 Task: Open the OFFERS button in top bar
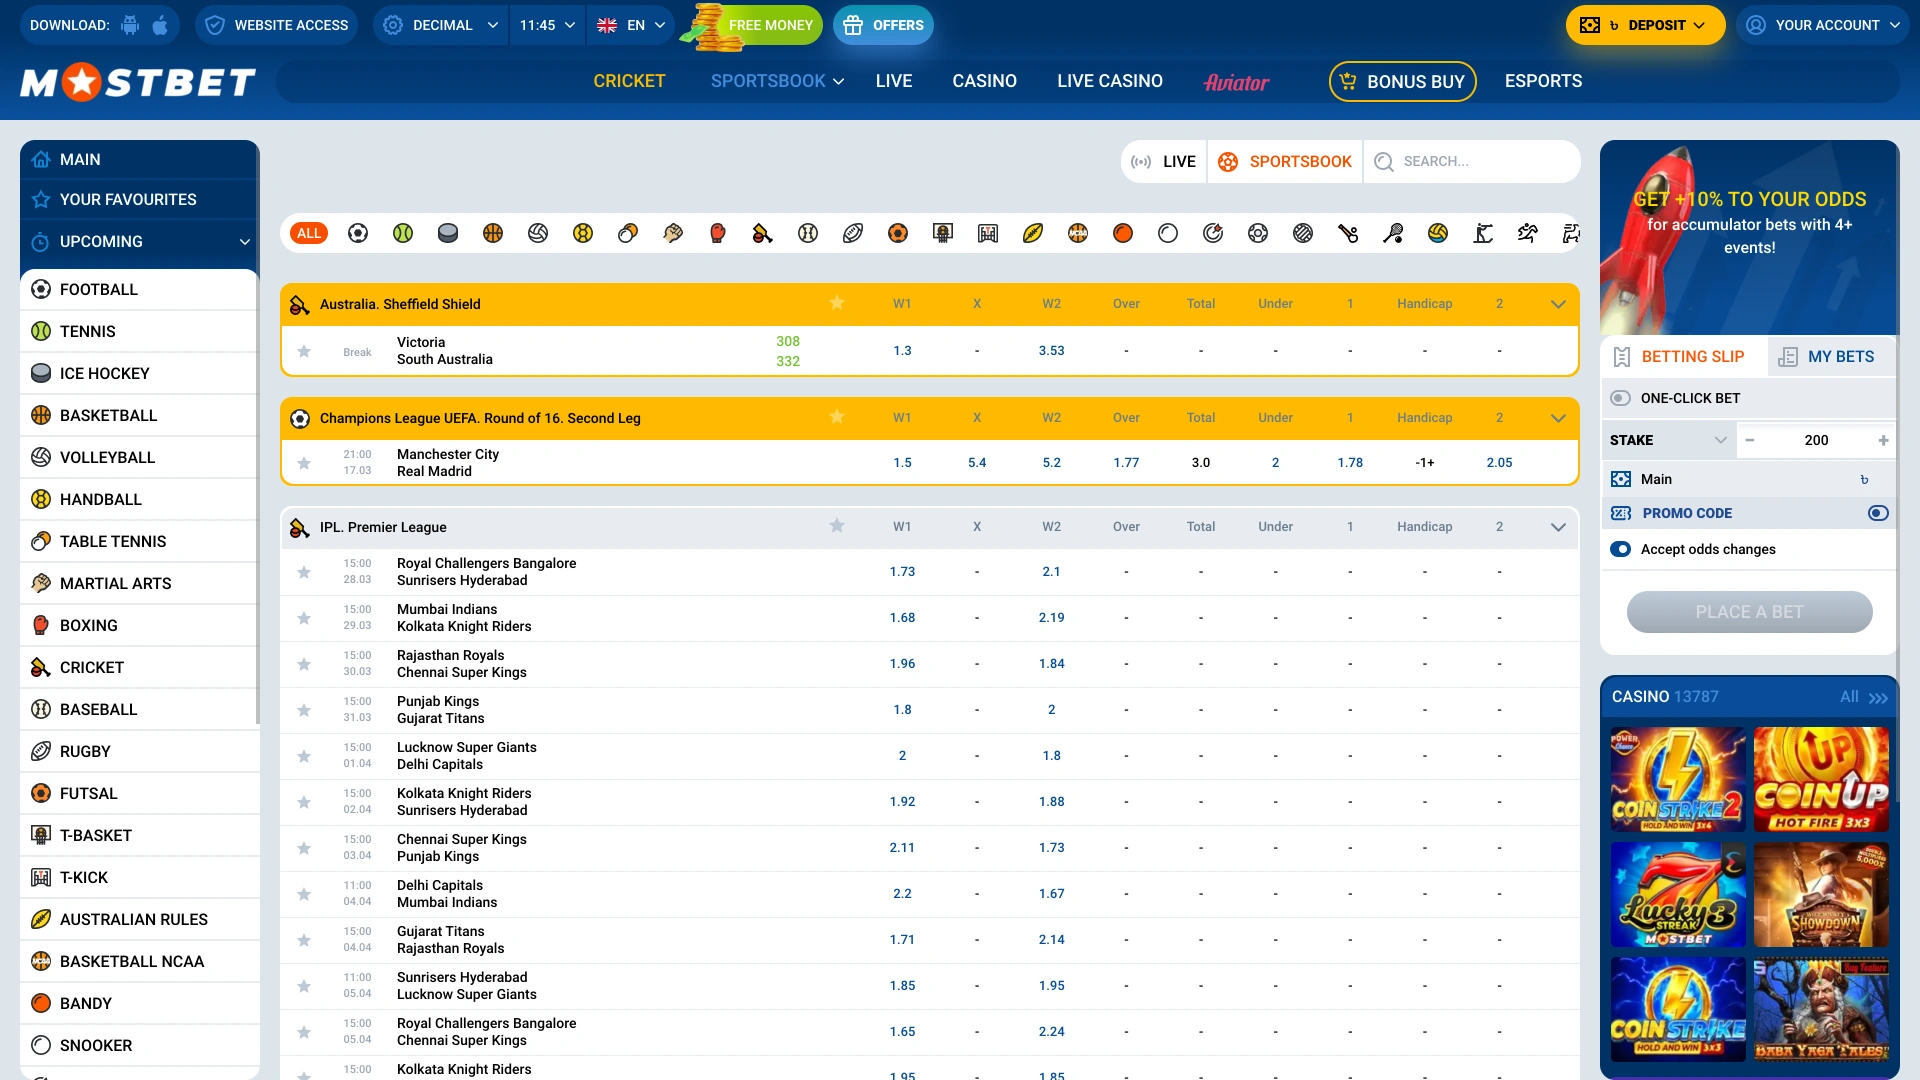click(883, 25)
